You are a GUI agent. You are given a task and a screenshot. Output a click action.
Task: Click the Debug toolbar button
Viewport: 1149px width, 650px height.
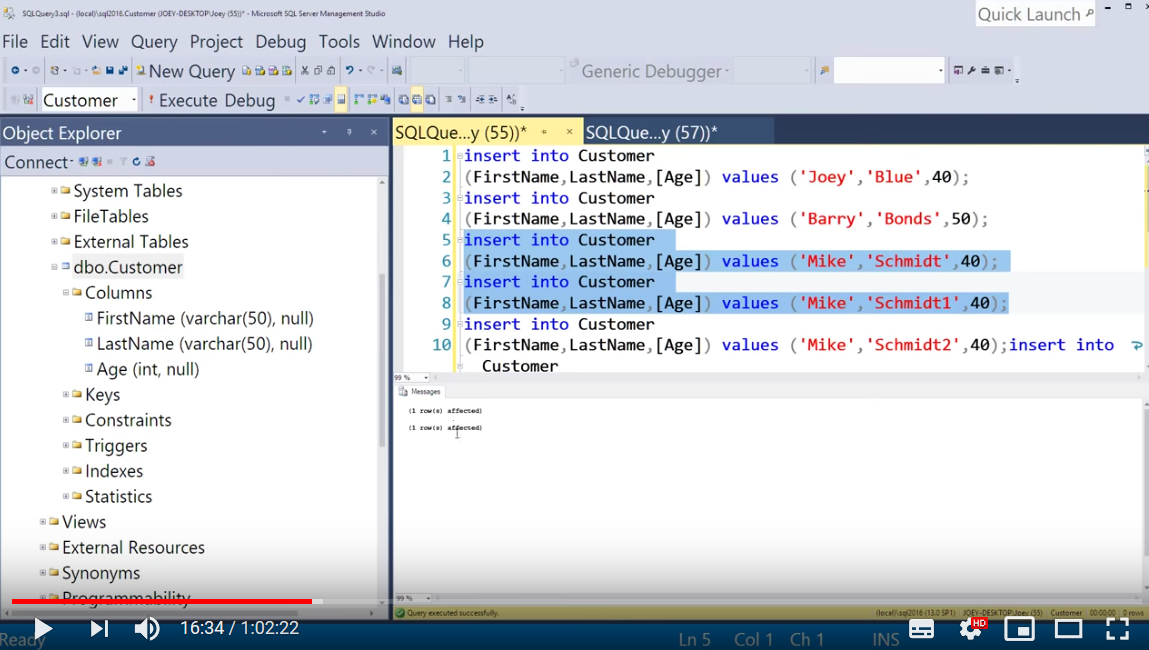pos(250,100)
